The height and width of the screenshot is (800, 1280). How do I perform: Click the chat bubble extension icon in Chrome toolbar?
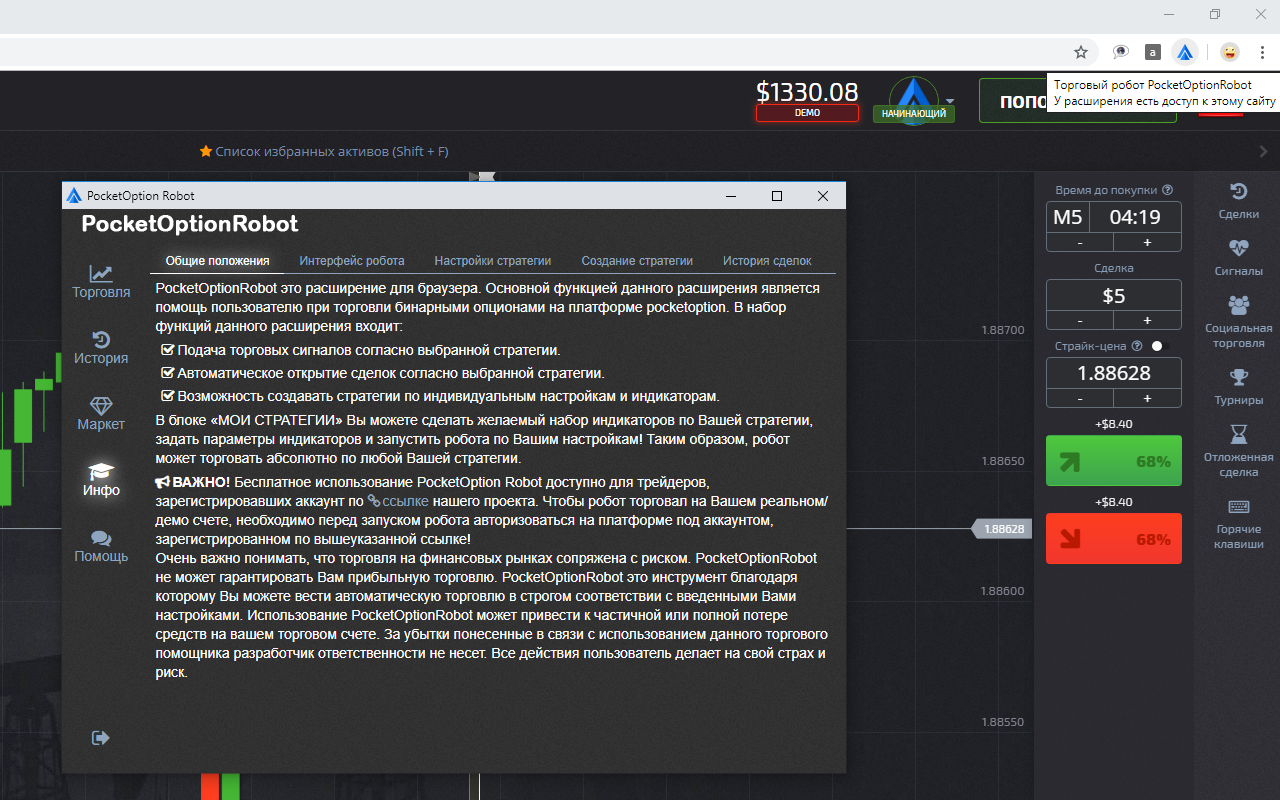1121,52
